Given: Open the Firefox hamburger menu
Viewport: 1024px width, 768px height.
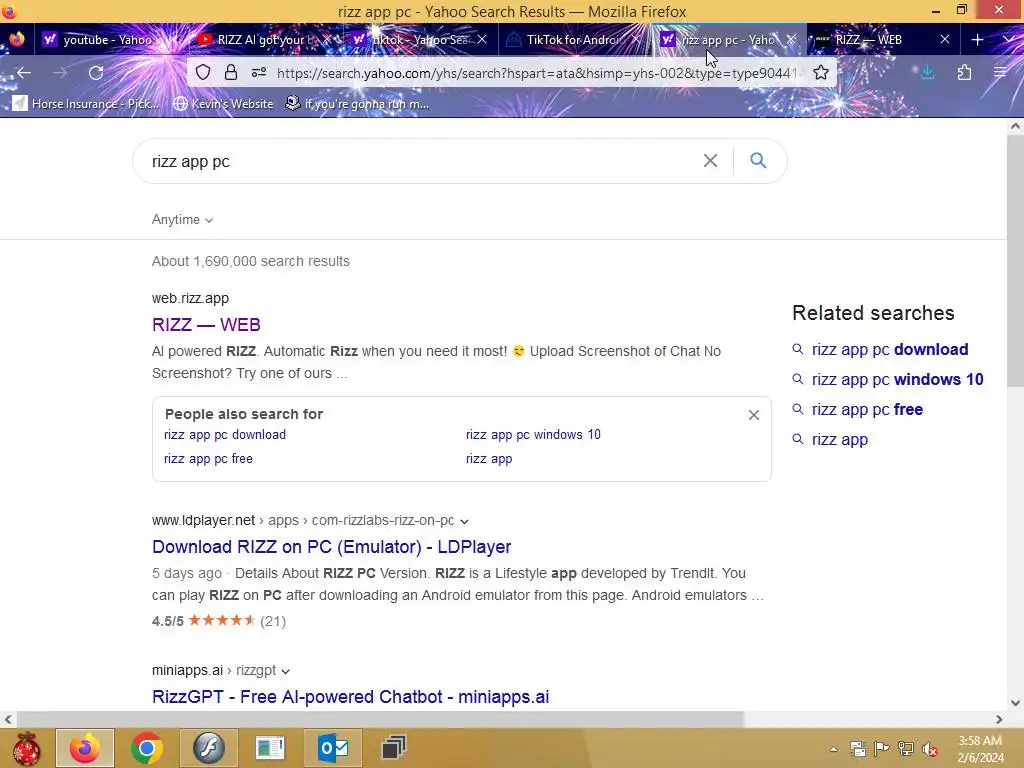Looking at the screenshot, I should [x=1000, y=72].
